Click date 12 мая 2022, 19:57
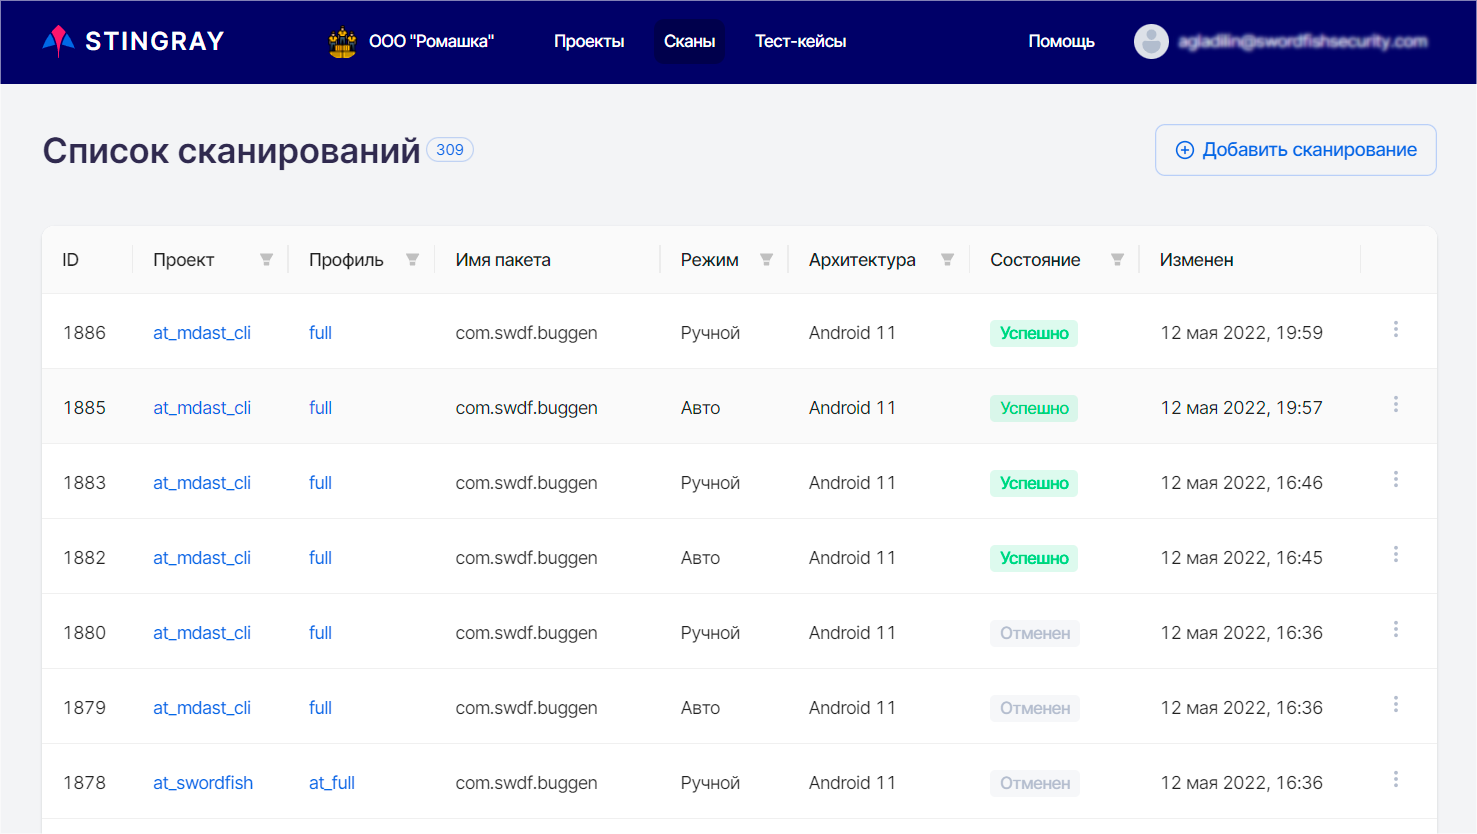The height and width of the screenshot is (834, 1477). point(1241,408)
